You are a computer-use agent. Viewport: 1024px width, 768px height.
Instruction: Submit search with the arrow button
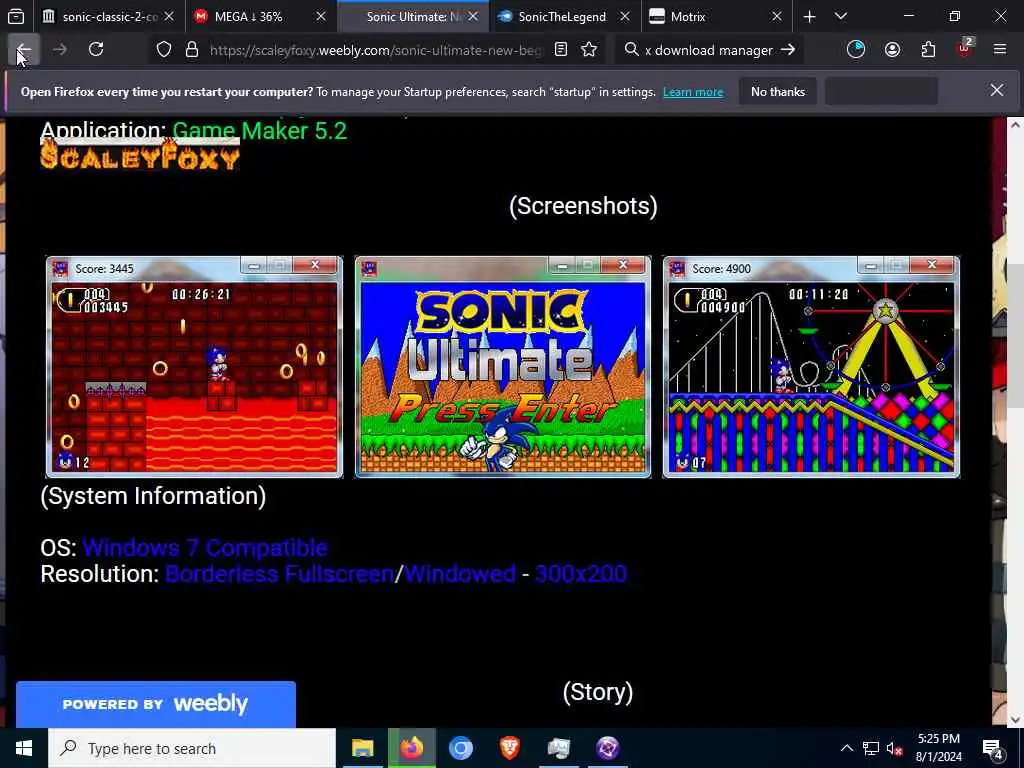pyautogui.click(x=788, y=50)
